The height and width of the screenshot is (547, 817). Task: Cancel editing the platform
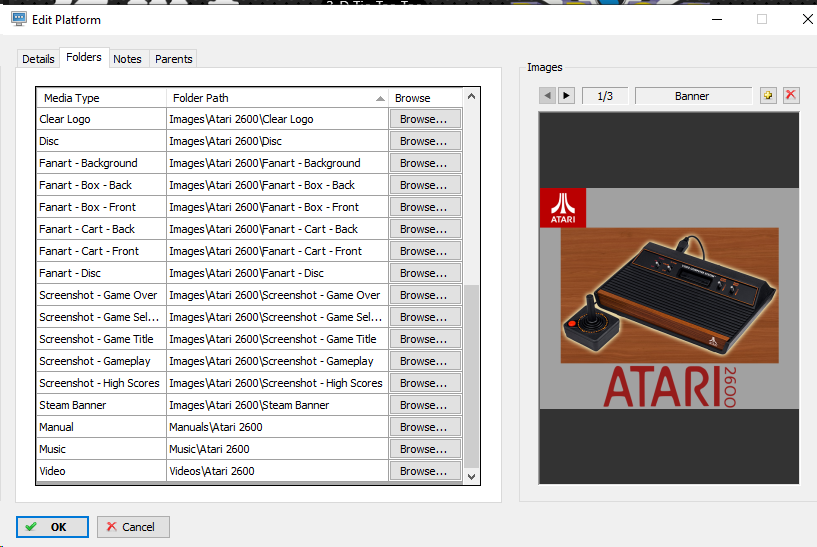tap(133, 527)
